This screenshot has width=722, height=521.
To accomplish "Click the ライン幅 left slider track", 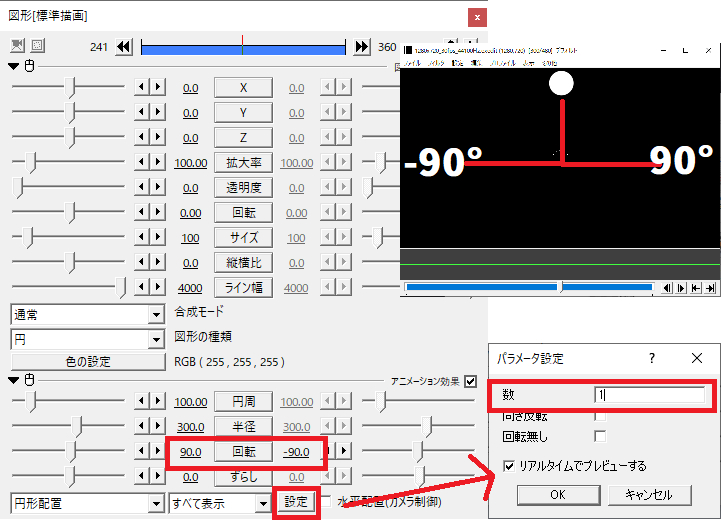I will pos(69,287).
